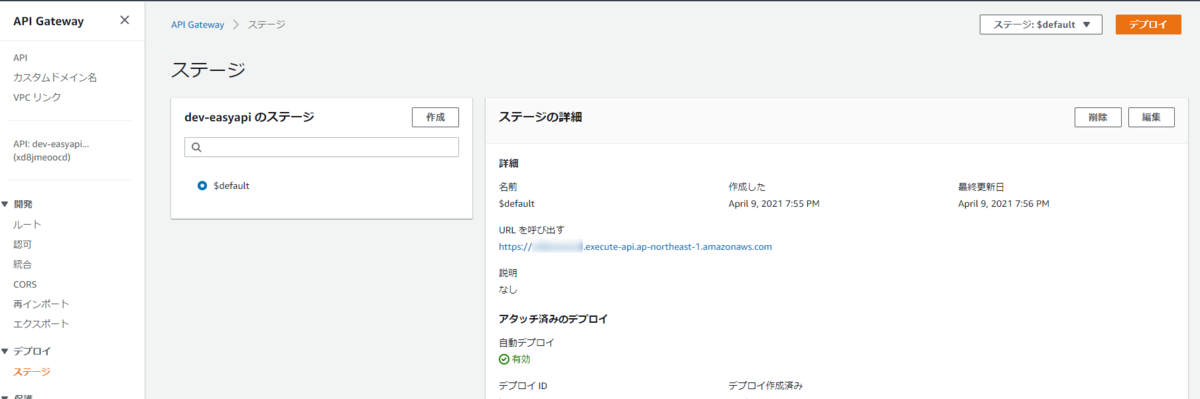Open エクスポート page
1200x399 pixels.
41,324
